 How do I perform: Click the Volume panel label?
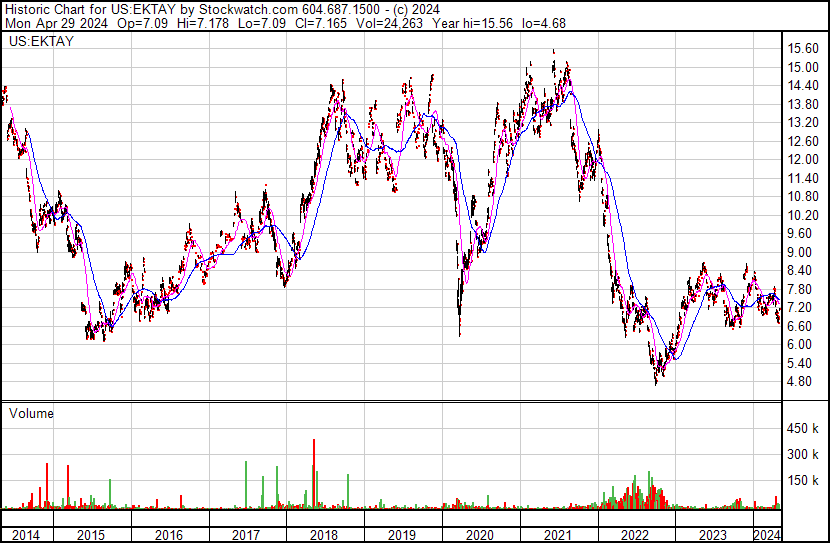[31, 413]
